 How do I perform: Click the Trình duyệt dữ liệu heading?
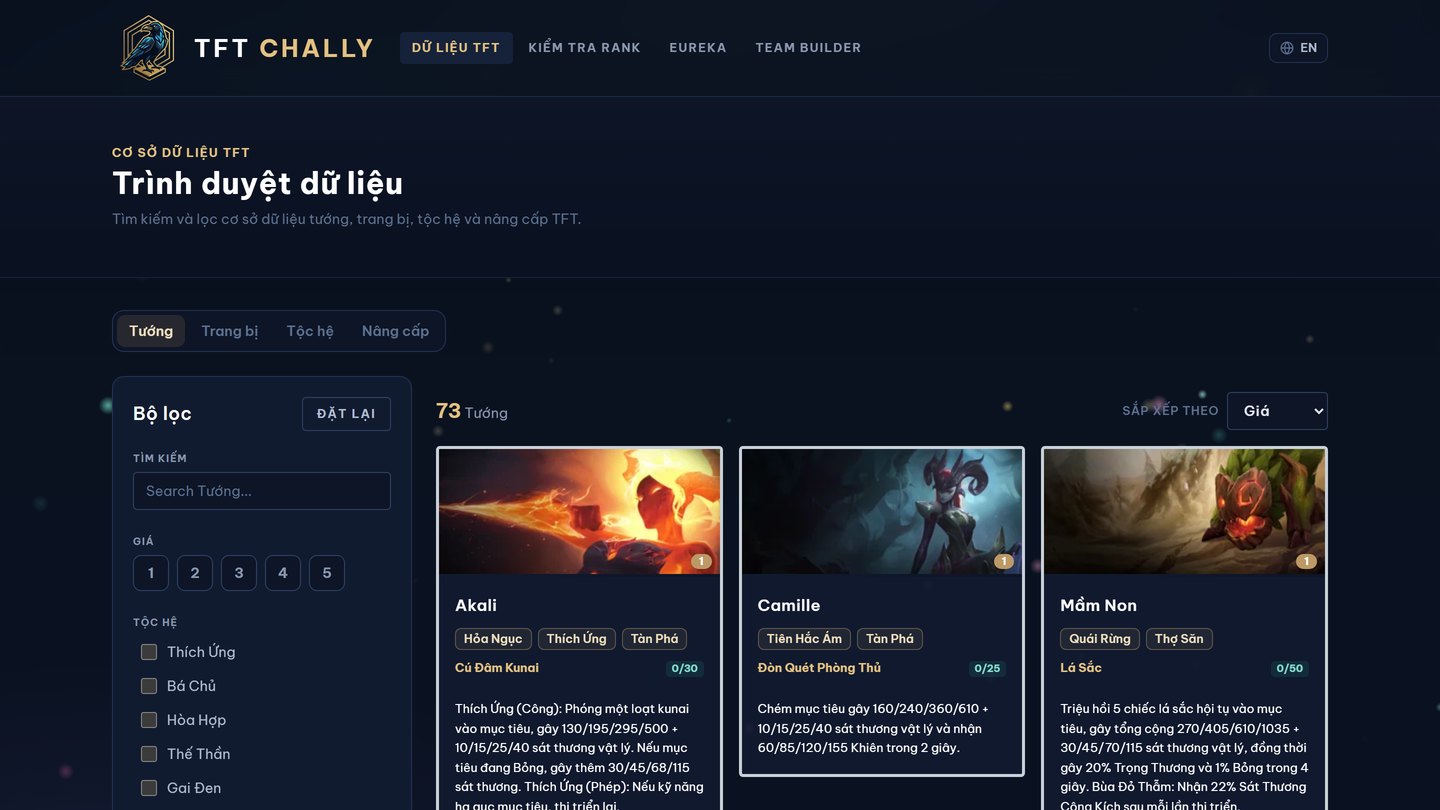click(258, 184)
